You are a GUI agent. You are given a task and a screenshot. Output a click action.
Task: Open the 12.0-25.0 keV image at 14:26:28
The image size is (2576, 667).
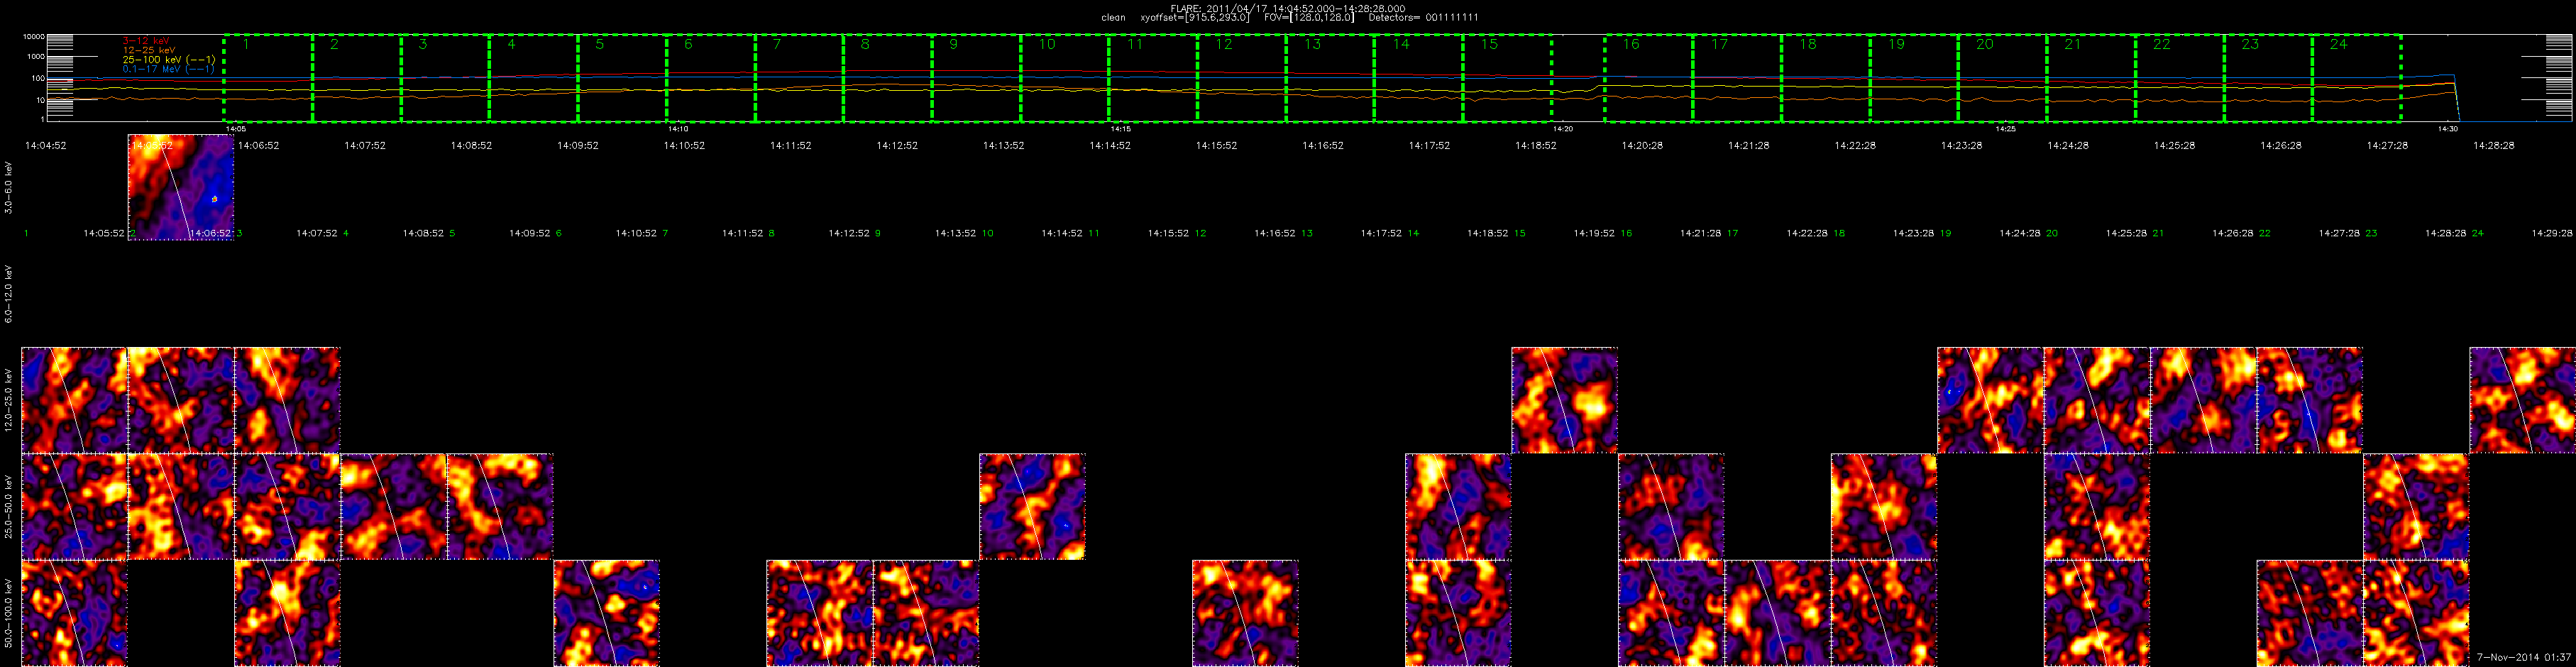tap(2309, 400)
